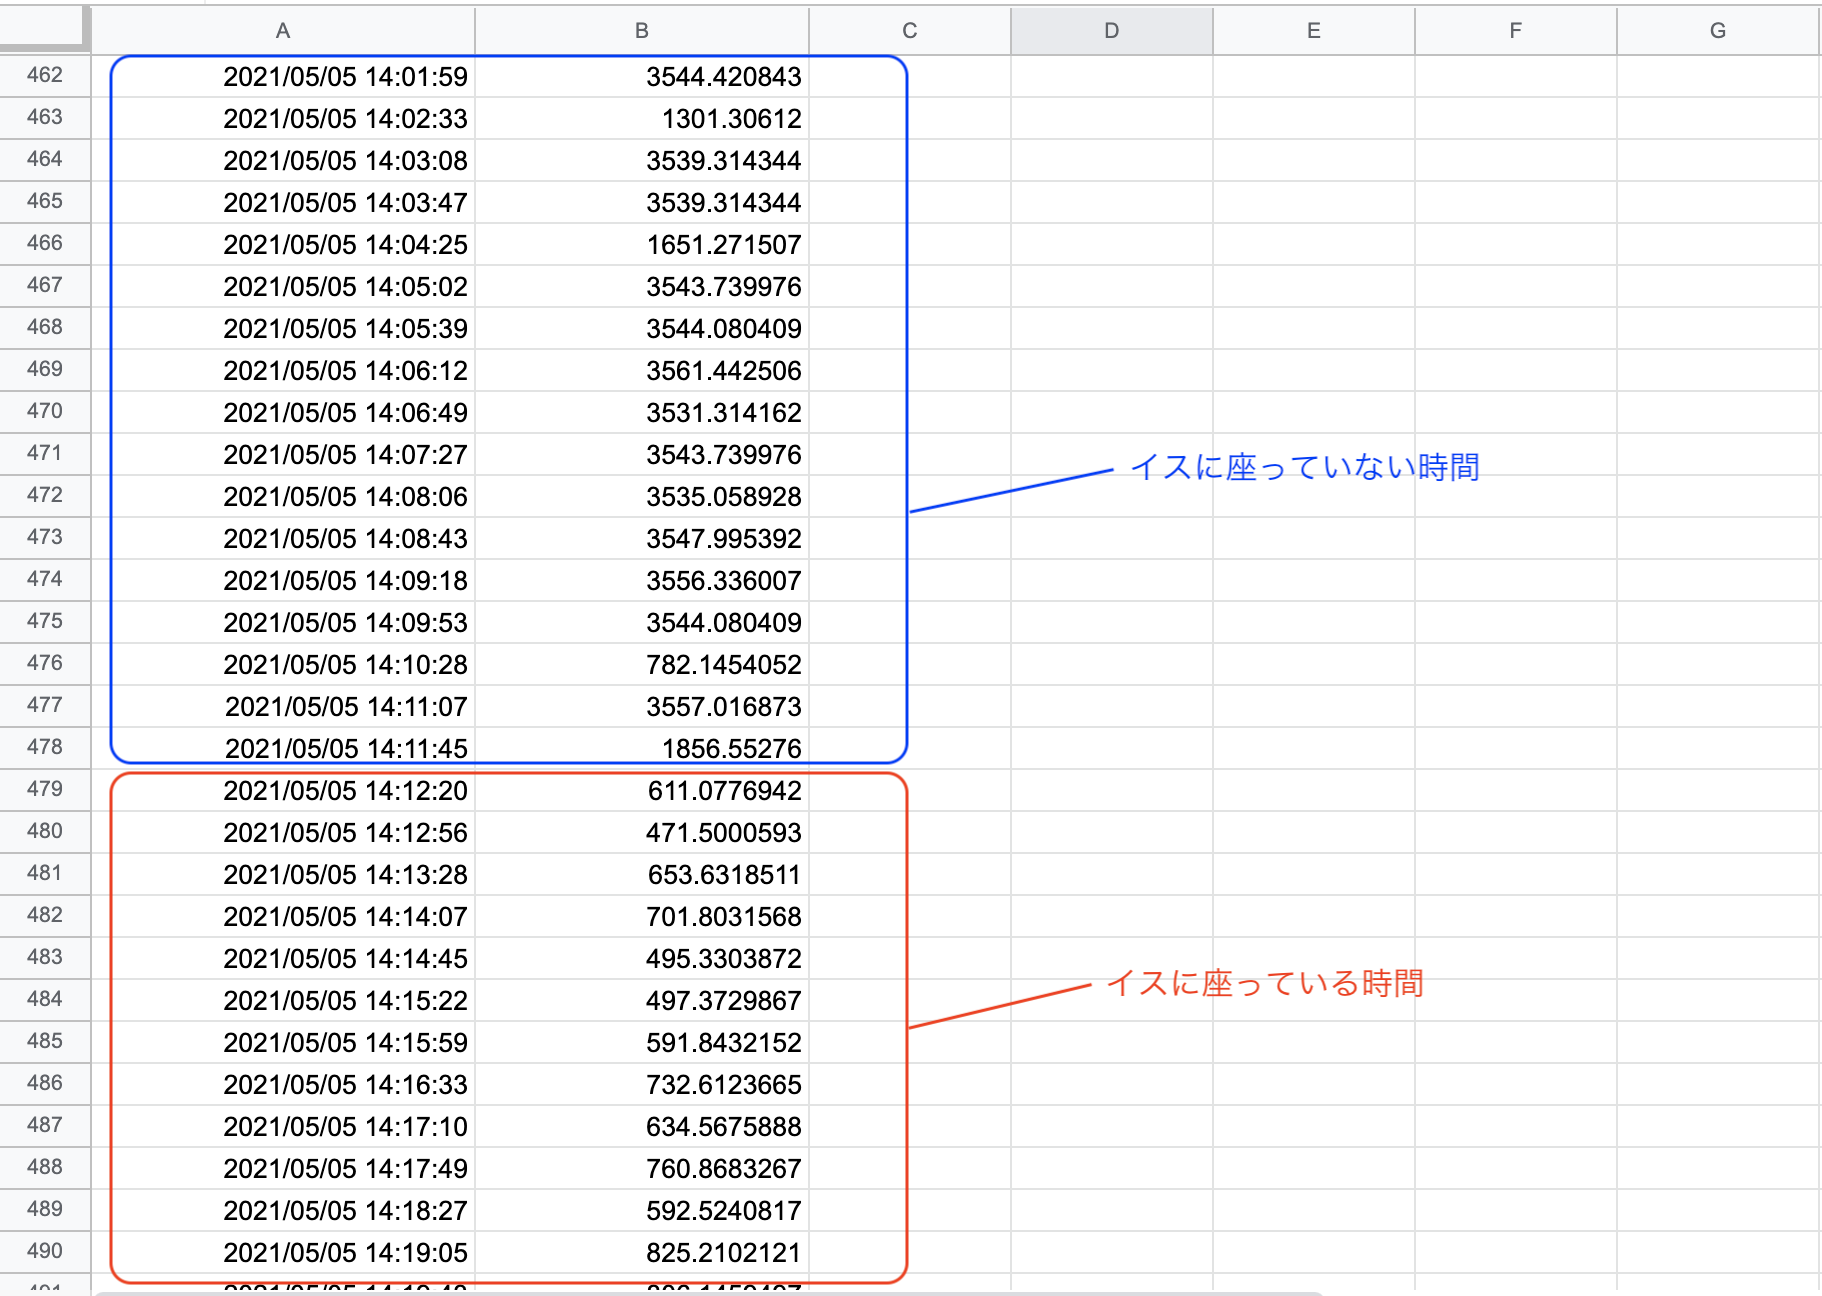Image resolution: width=1822 pixels, height=1296 pixels.
Task: Select row 479 header
Action: (x=45, y=789)
